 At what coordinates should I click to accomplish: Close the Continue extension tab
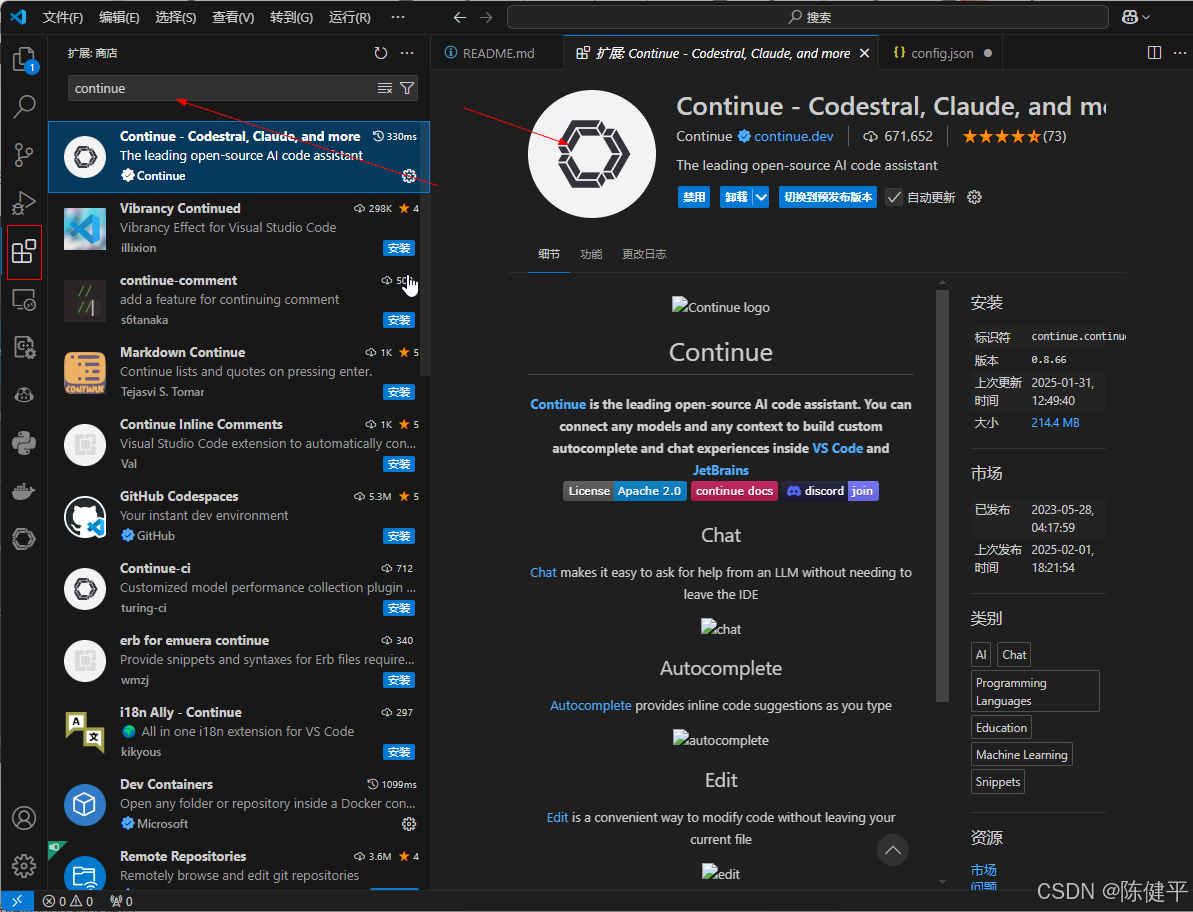point(864,53)
